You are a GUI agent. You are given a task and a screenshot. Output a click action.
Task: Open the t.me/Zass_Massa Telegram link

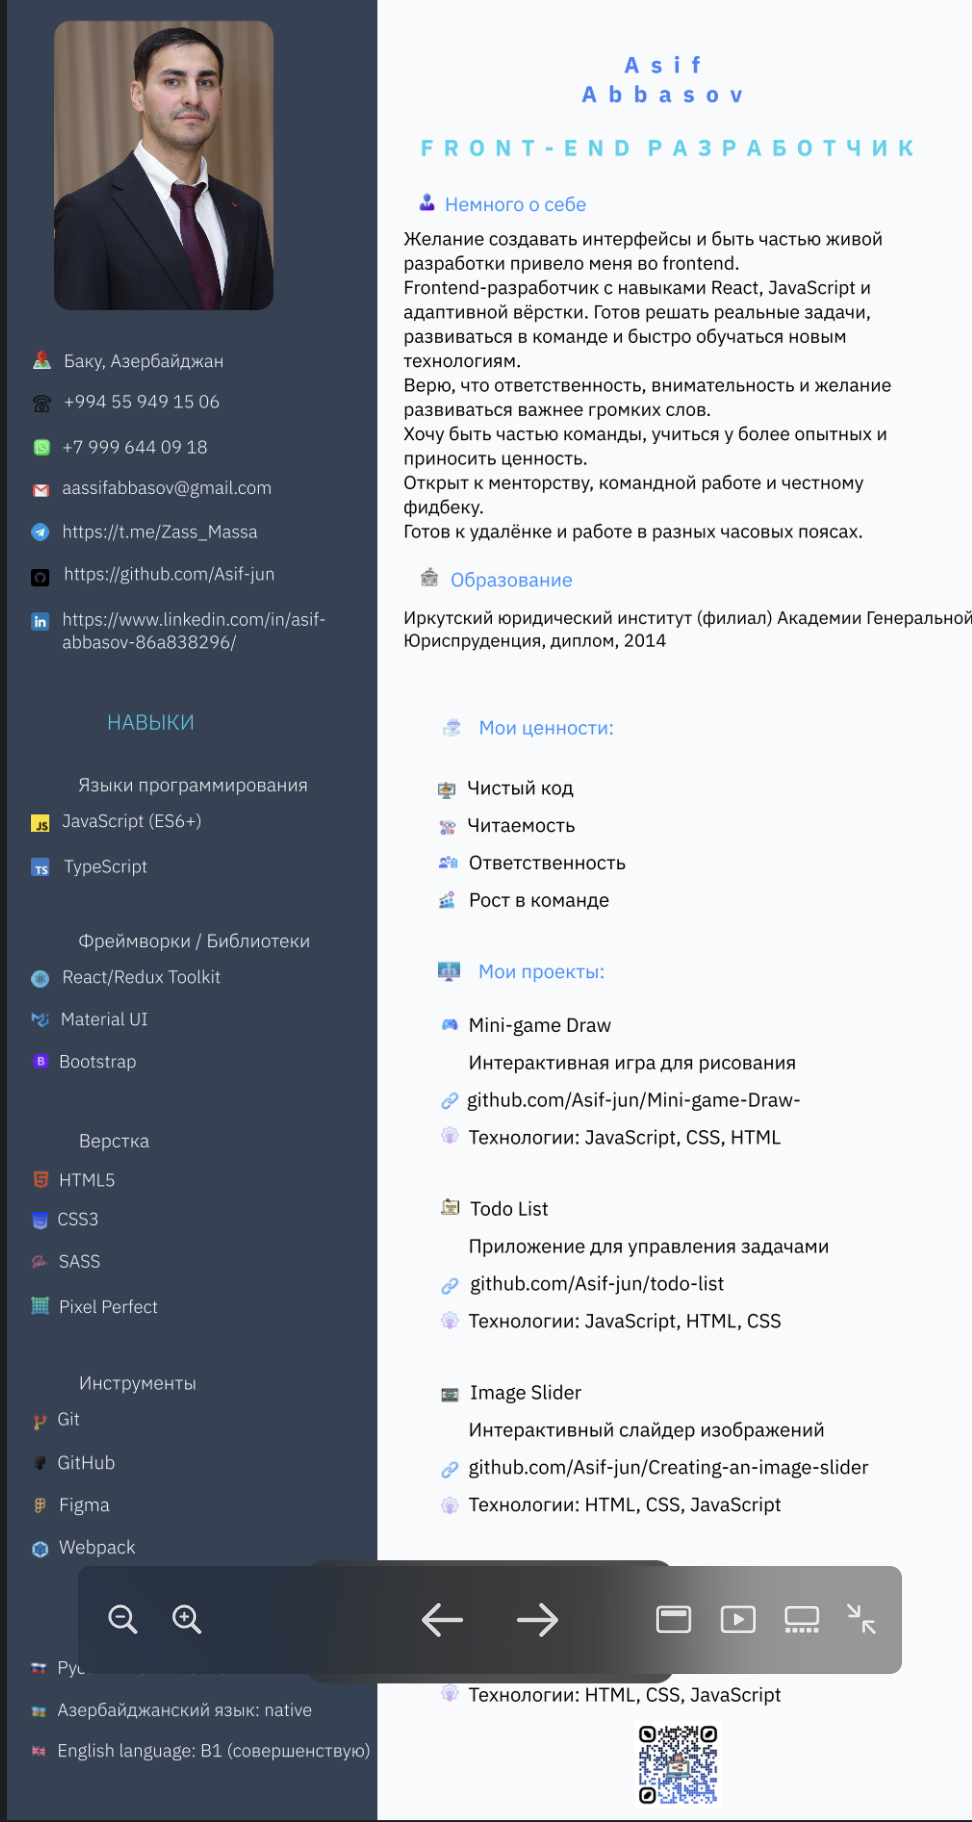[x=160, y=532]
